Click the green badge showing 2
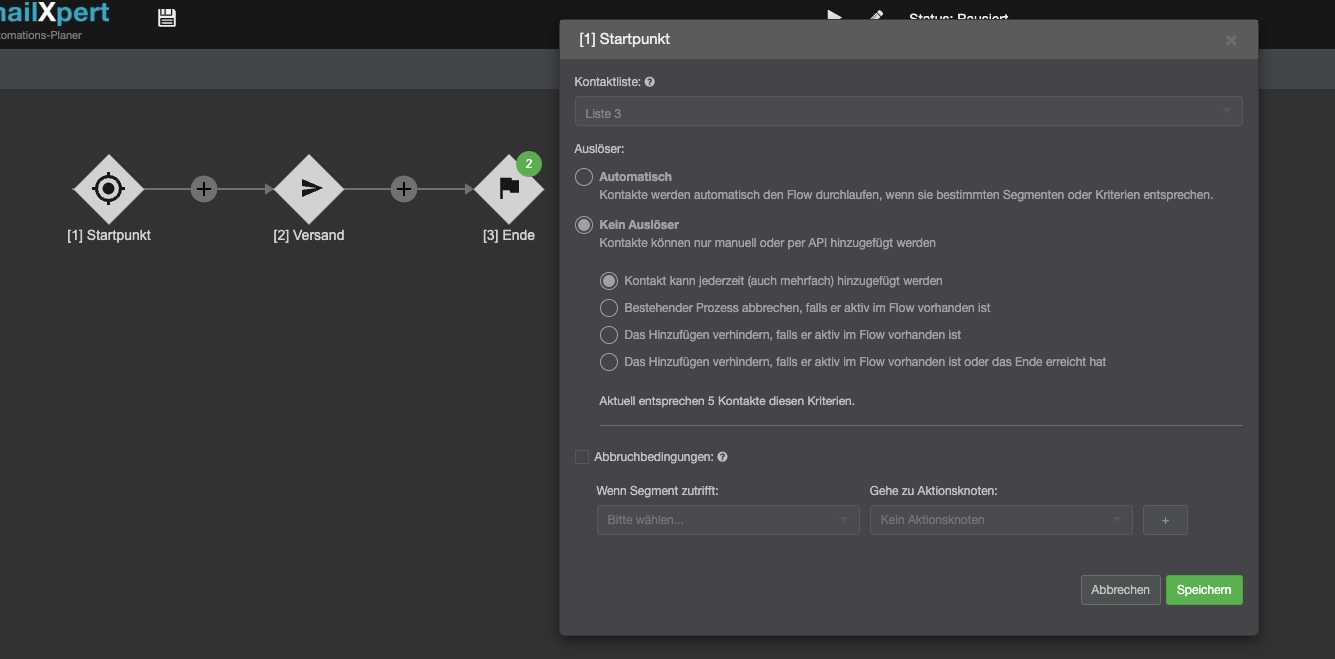1335x659 pixels. tap(529, 164)
